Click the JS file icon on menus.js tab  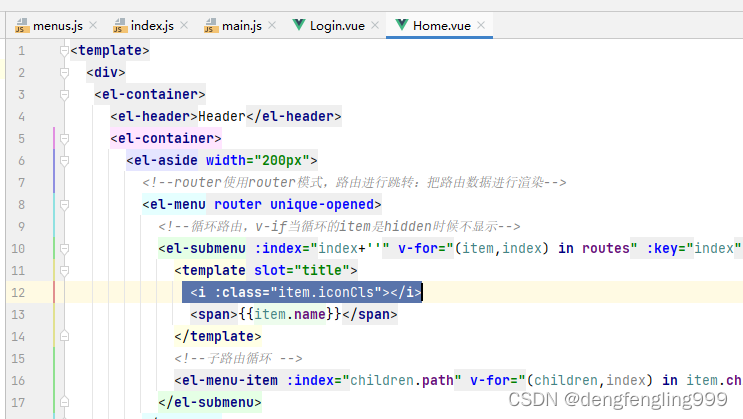tap(22, 26)
